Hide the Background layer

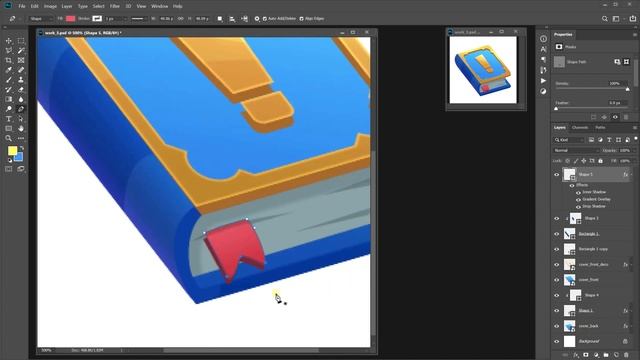[x=556, y=342]
